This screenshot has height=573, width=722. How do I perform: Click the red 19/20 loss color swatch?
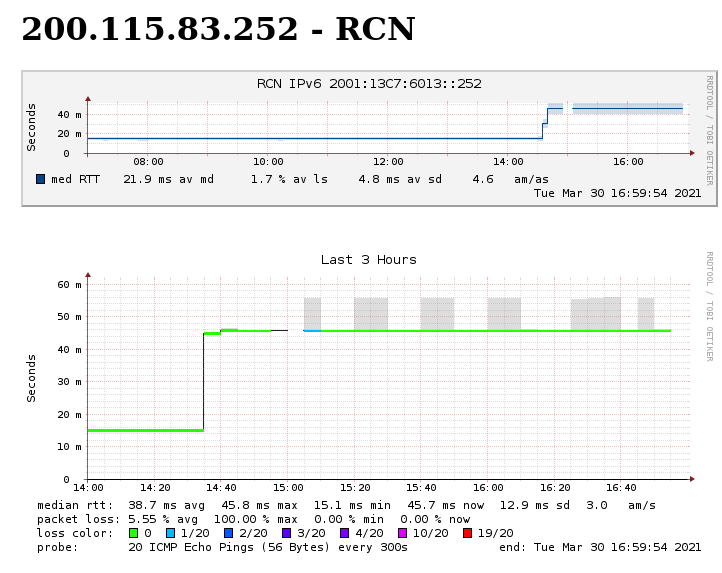(x=468, y=533)
